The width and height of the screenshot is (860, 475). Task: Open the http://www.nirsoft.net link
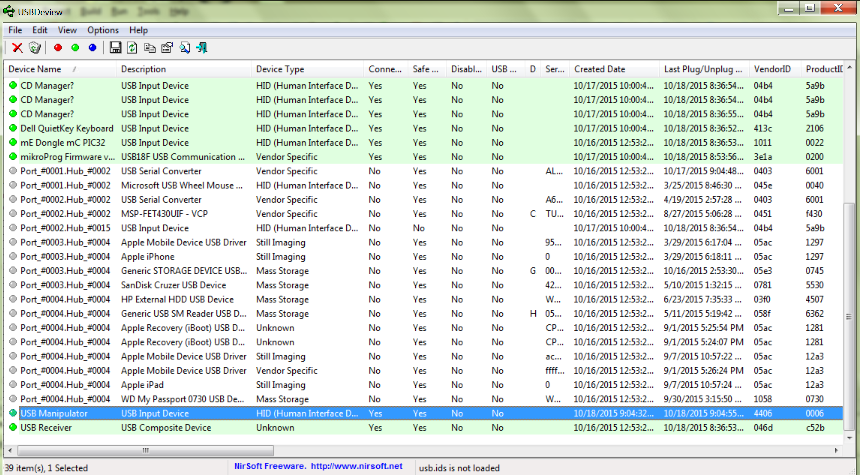click(357, 466)
